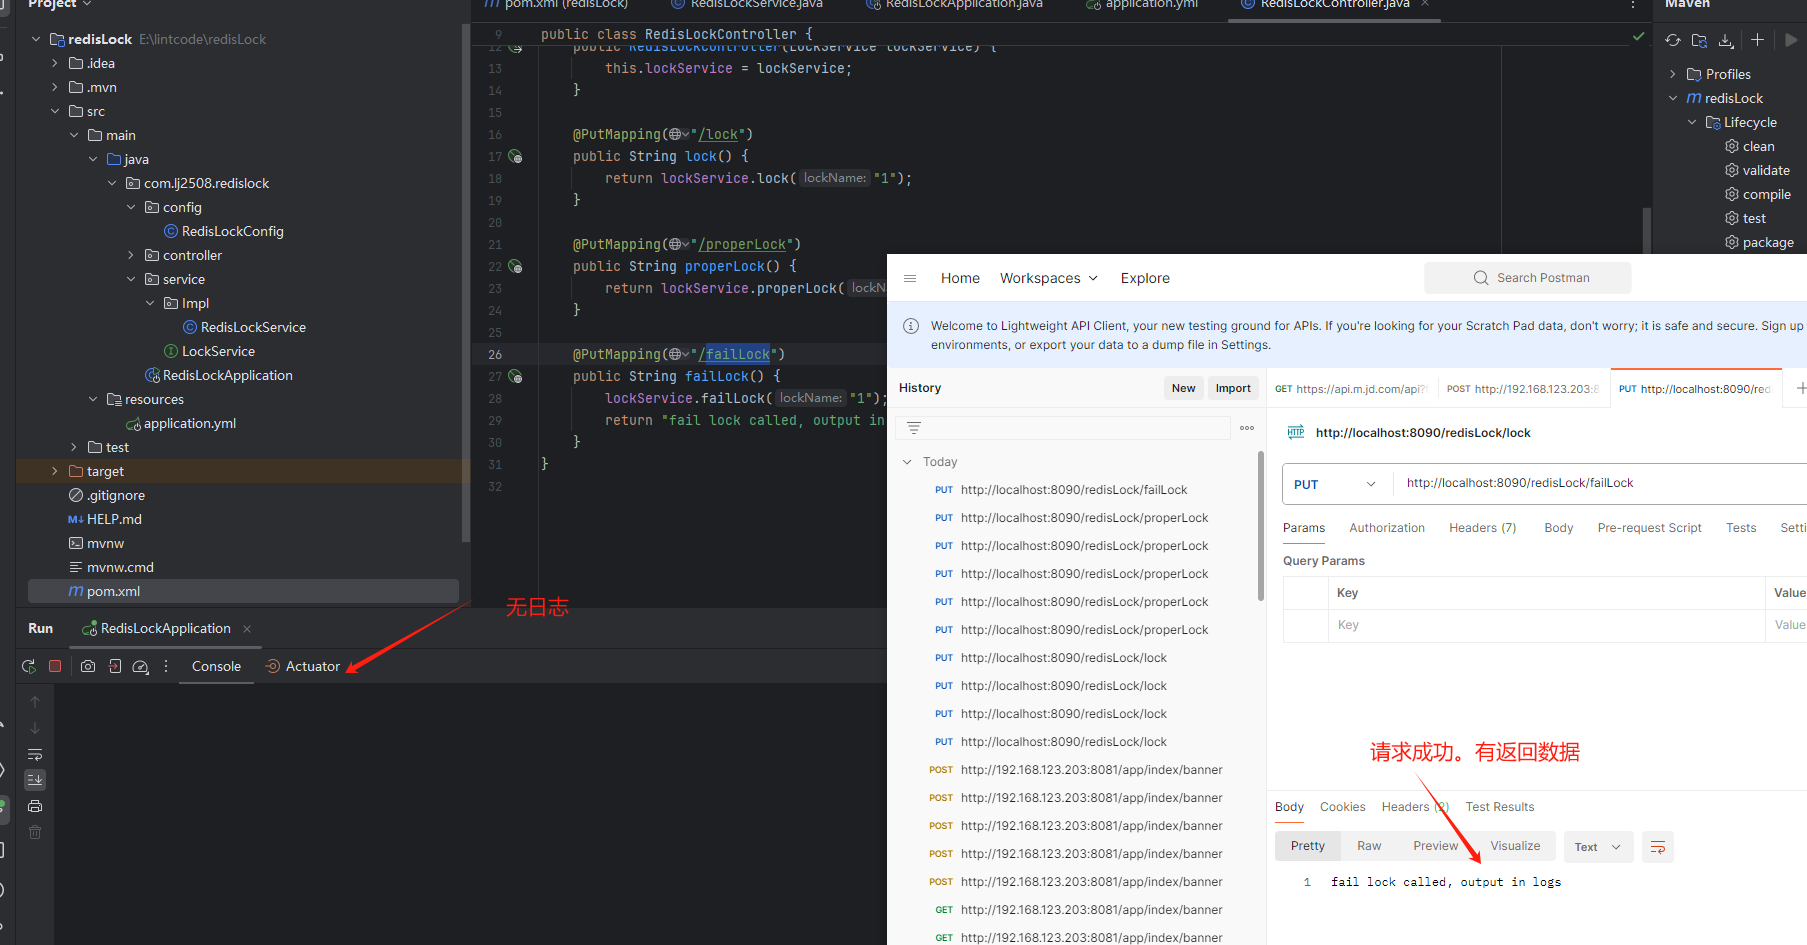1807x945 pixels.
Task: Click Maven generate sources folder icon
Action: 1699,40
